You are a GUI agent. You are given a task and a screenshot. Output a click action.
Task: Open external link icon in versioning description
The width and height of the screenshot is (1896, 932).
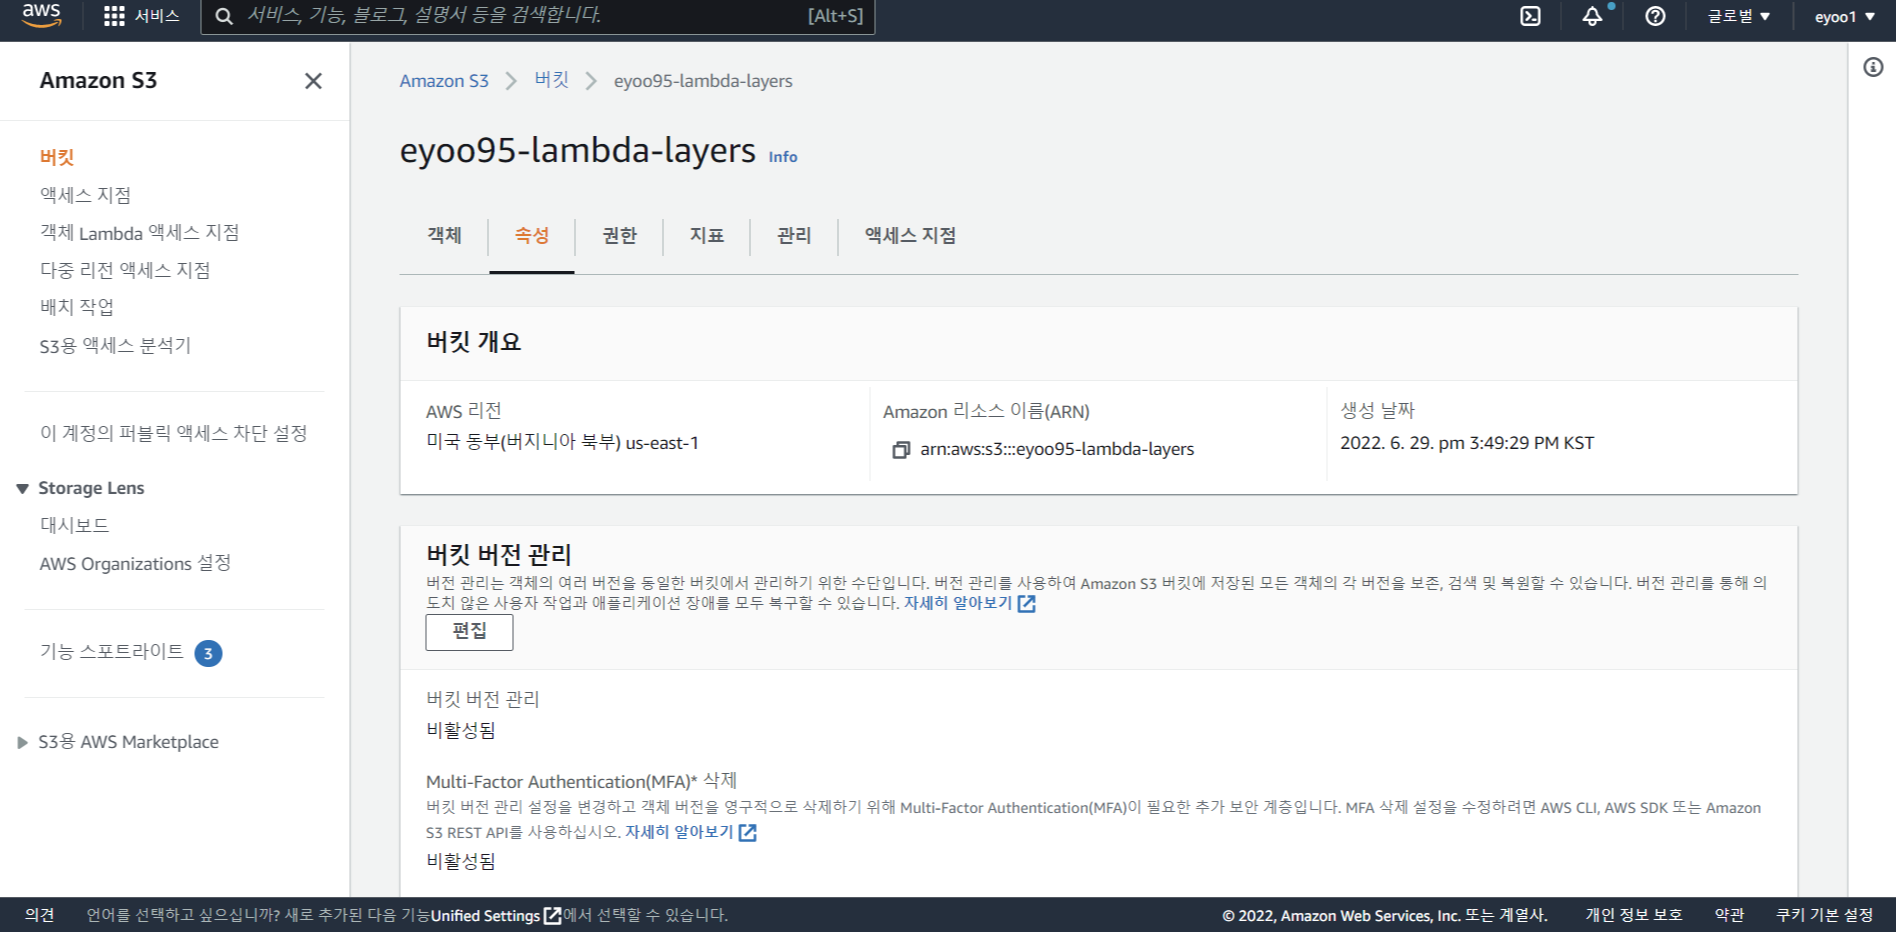(x=1026, y=604)
